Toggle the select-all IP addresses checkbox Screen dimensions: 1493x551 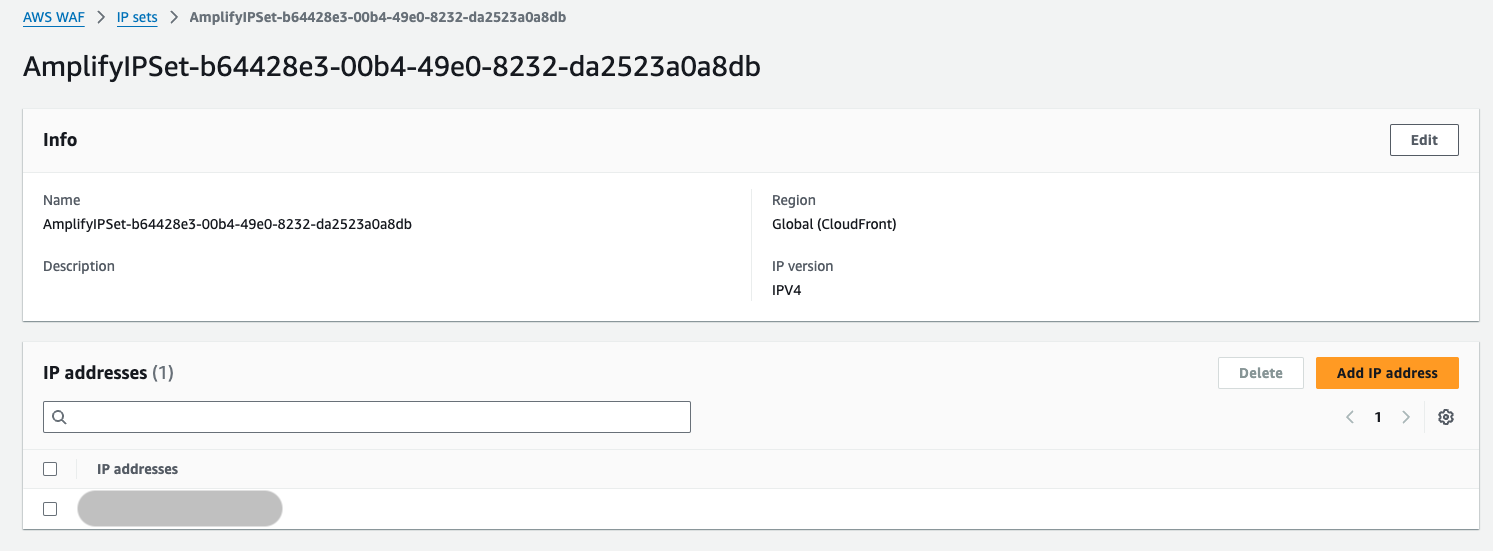(50, 469)
